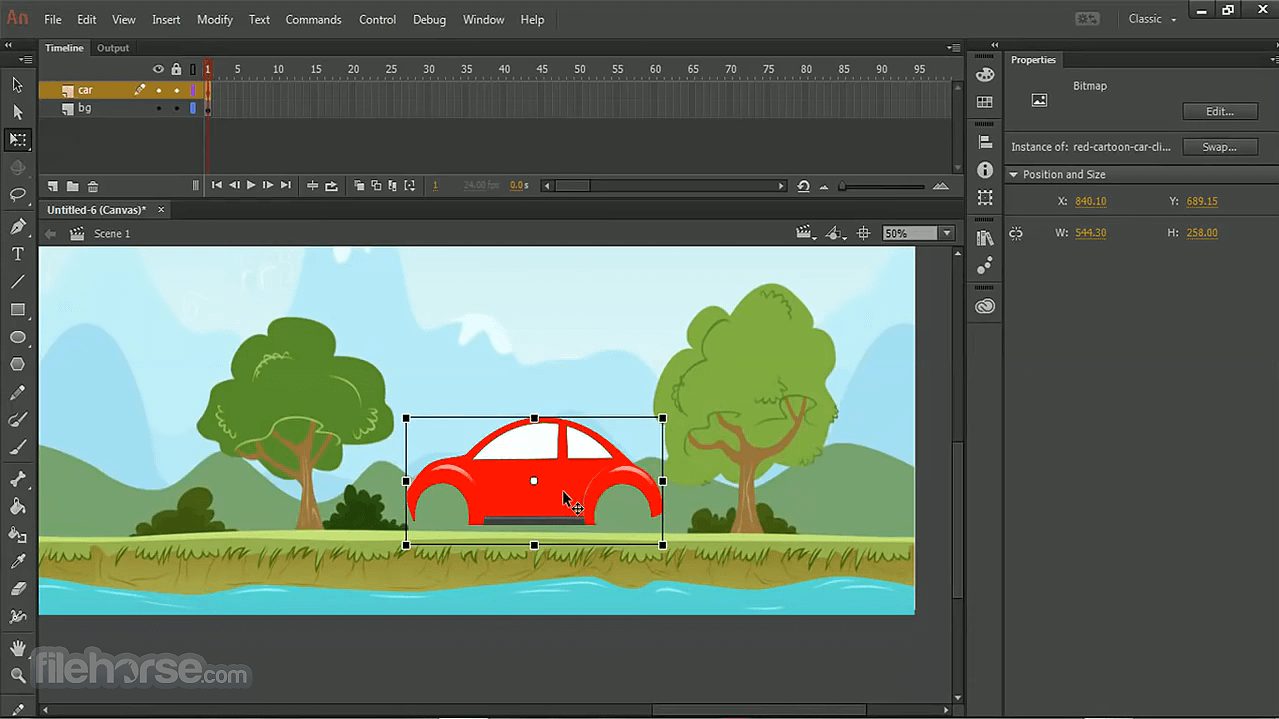Open the Align panel

coord(985,141)
